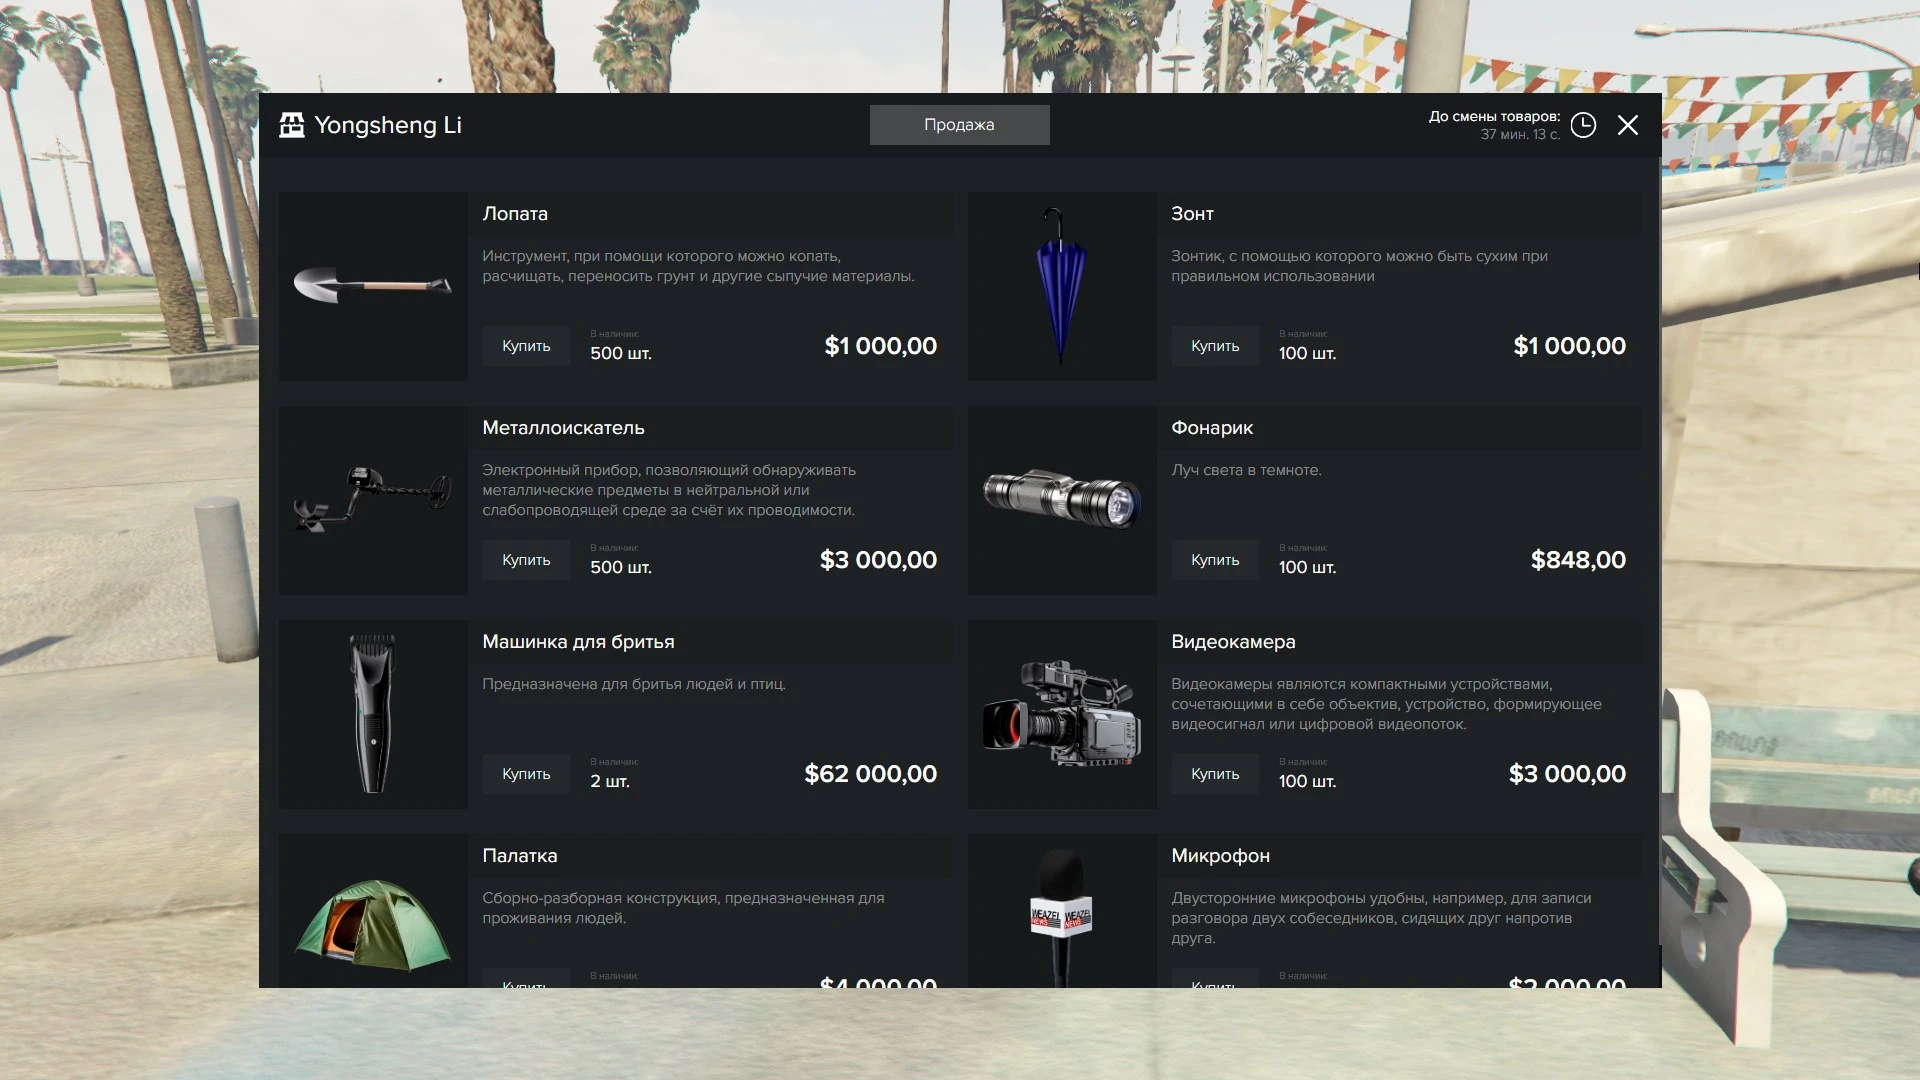Buy the Зонт with Купить button

click(1215, 346)
